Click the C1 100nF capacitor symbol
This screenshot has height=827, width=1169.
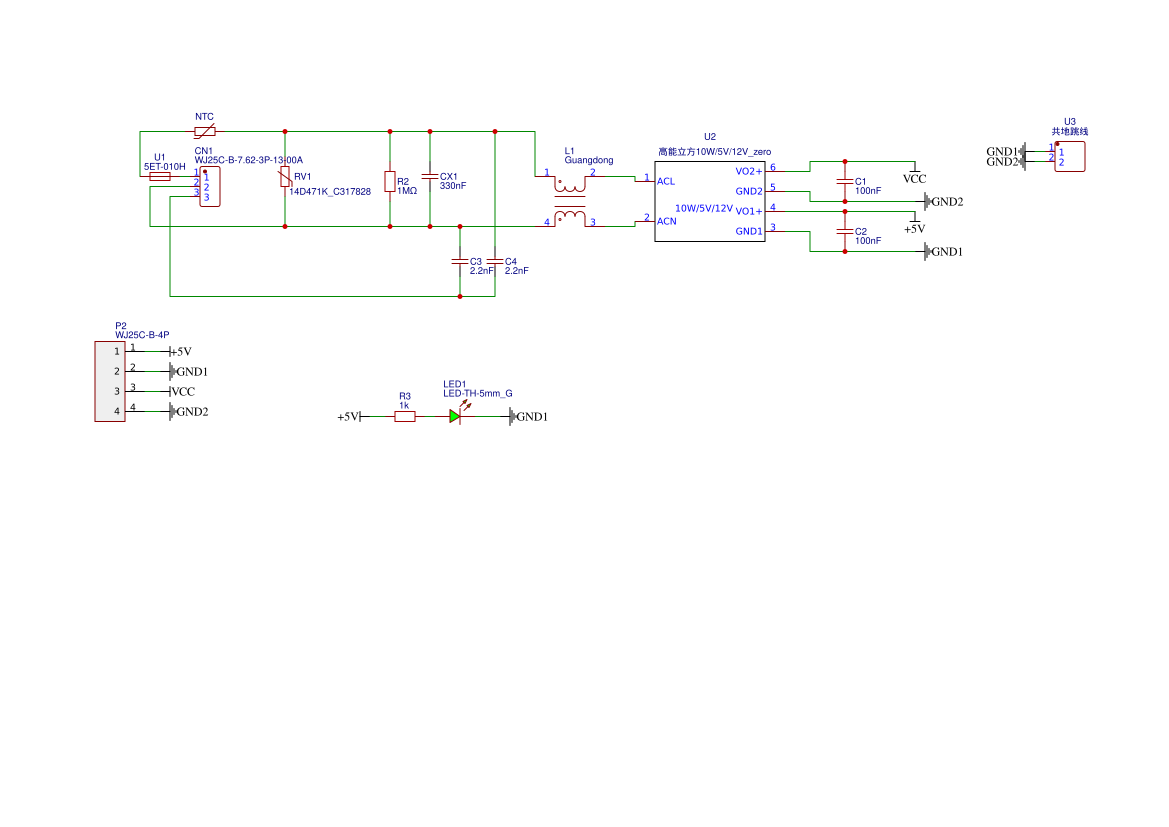pyautogui.click(x=845, y=181)
